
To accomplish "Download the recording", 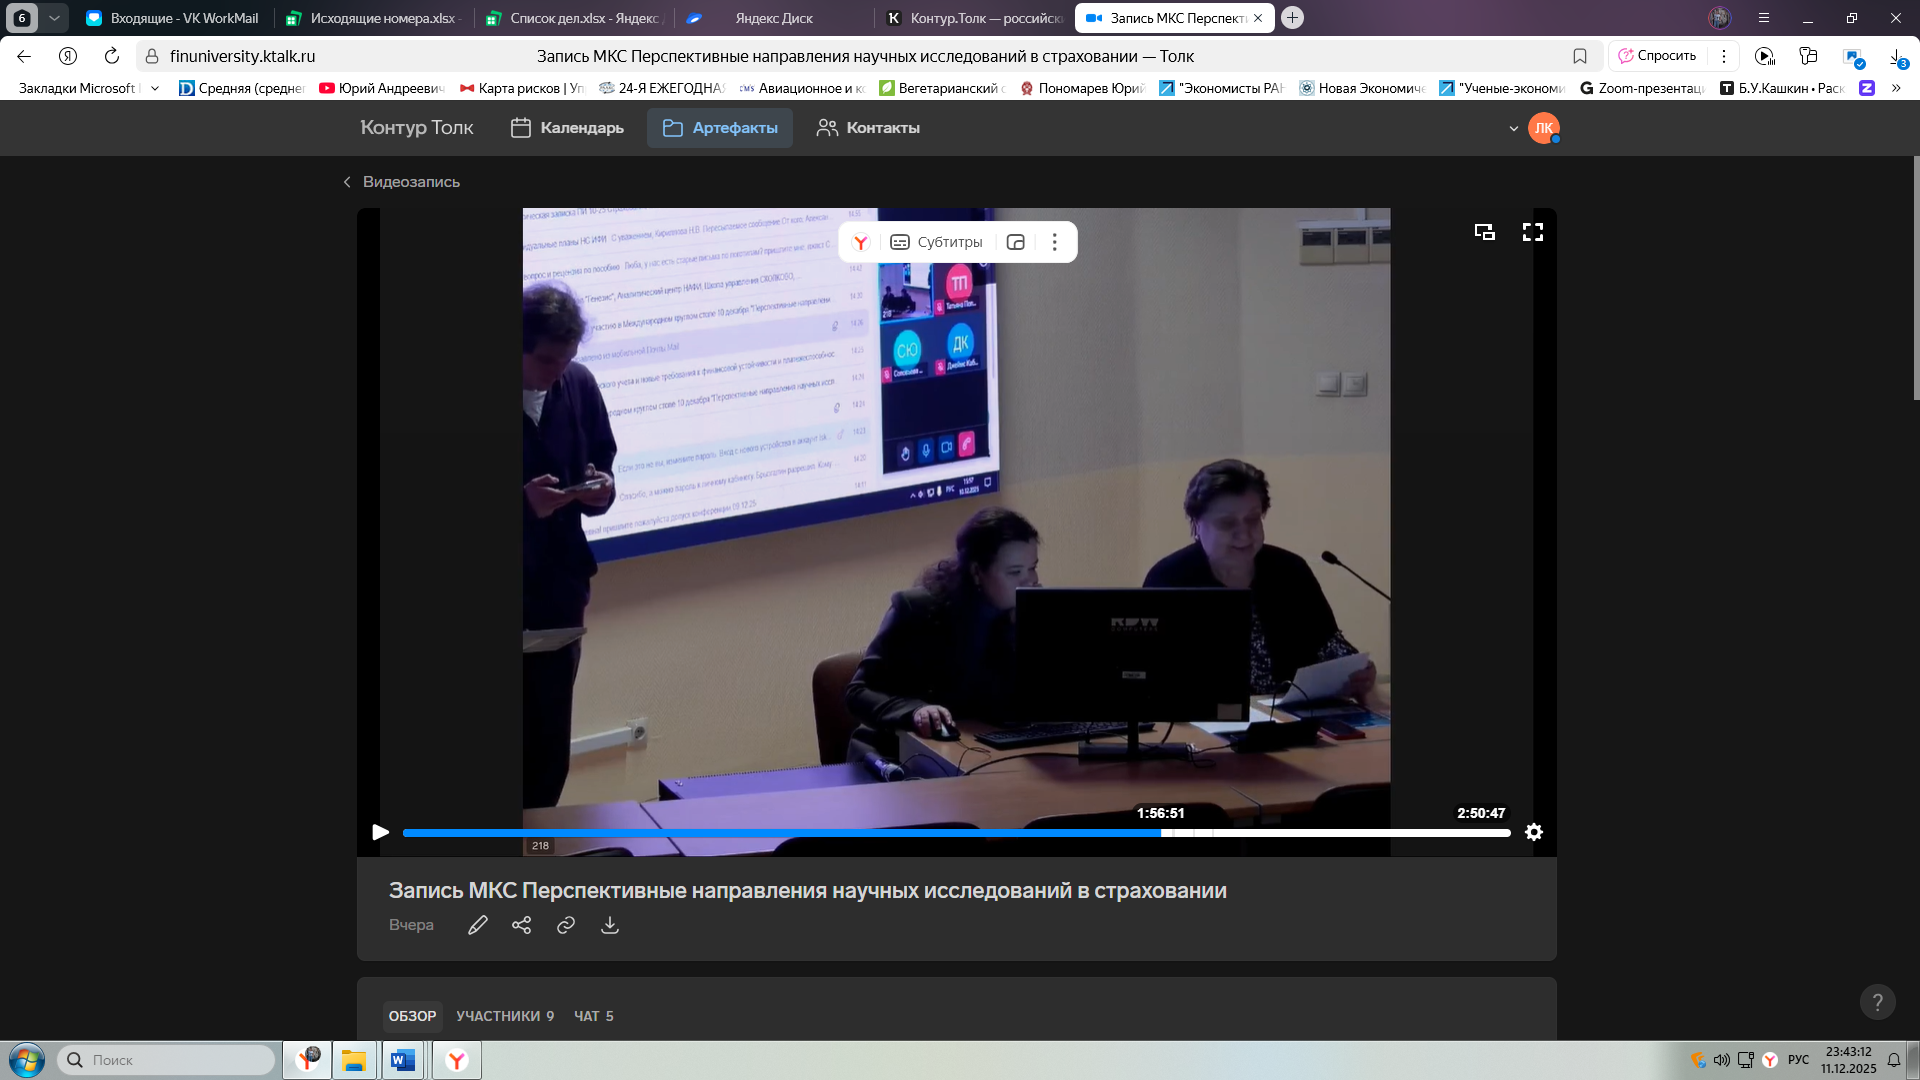I will coord(610,925).
